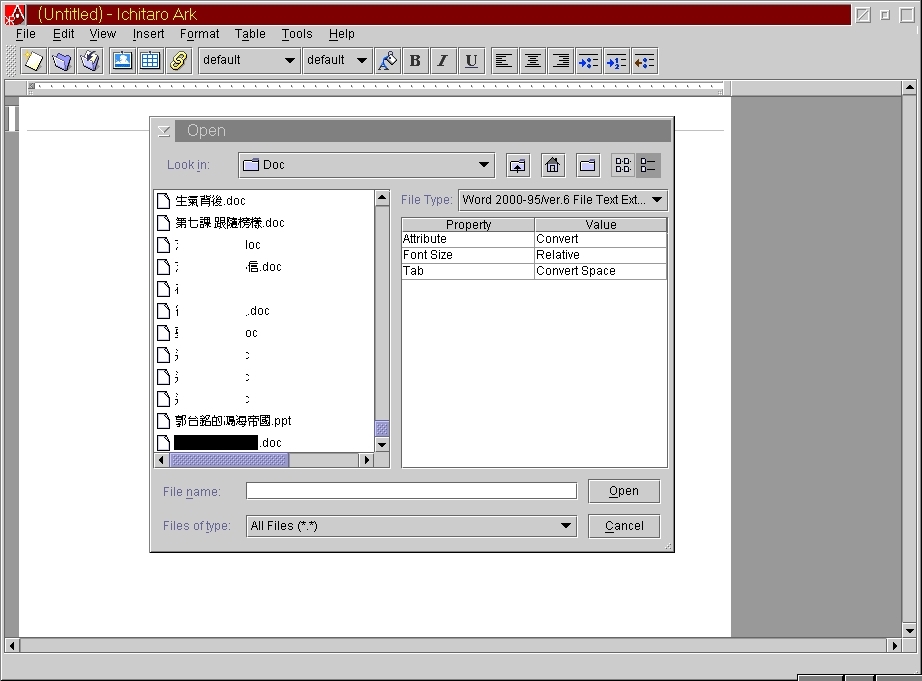Go up one folder level
This screenshot has height=681, width=922.
tap(517, 165)
